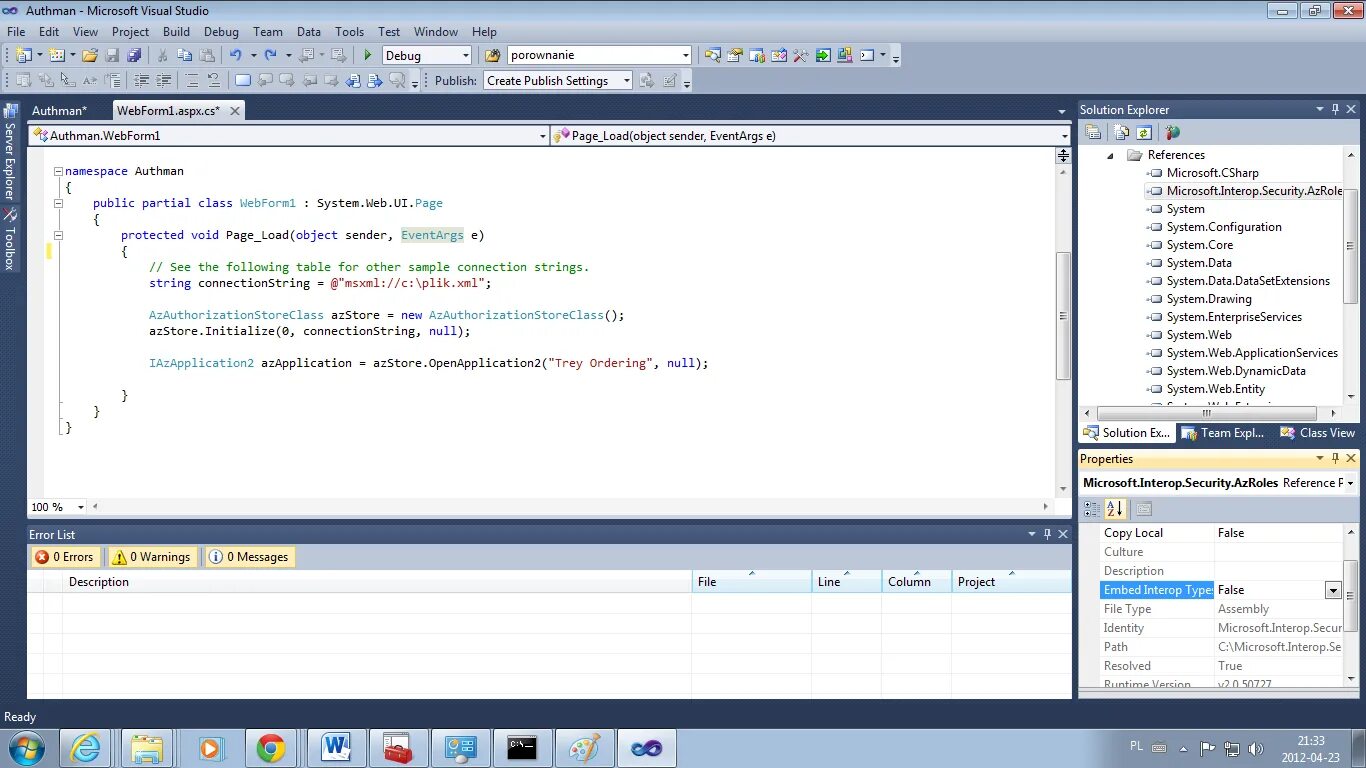Open the Server Explorer side tab
The height and width of the screenshot is (768, 1366).
(10, 151)
